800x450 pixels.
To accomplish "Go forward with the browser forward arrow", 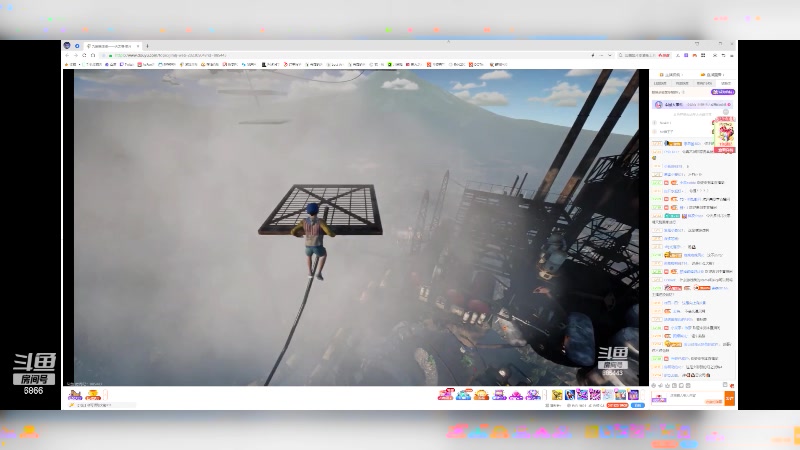I will (x=75, y=55).
